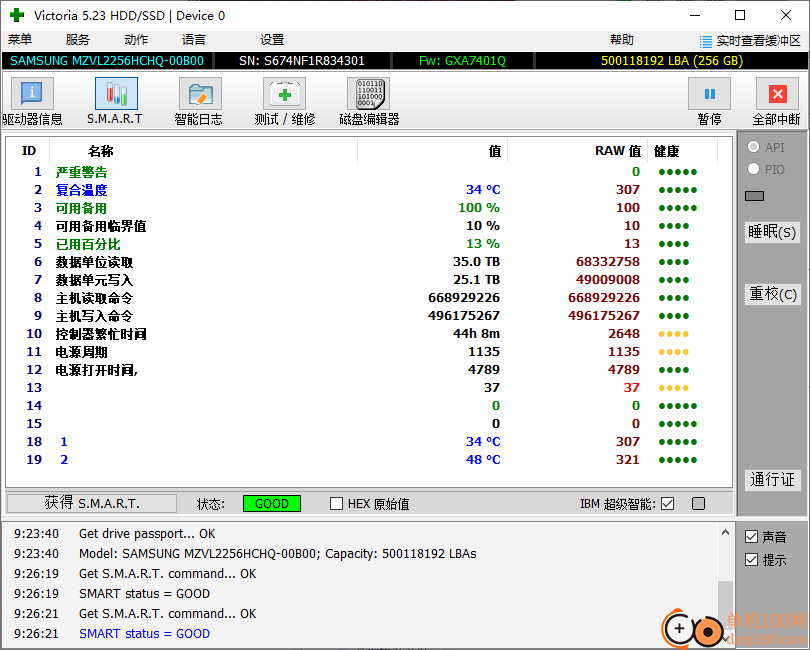Click the 健康 column header
The image size is (810, 650).
666,151
